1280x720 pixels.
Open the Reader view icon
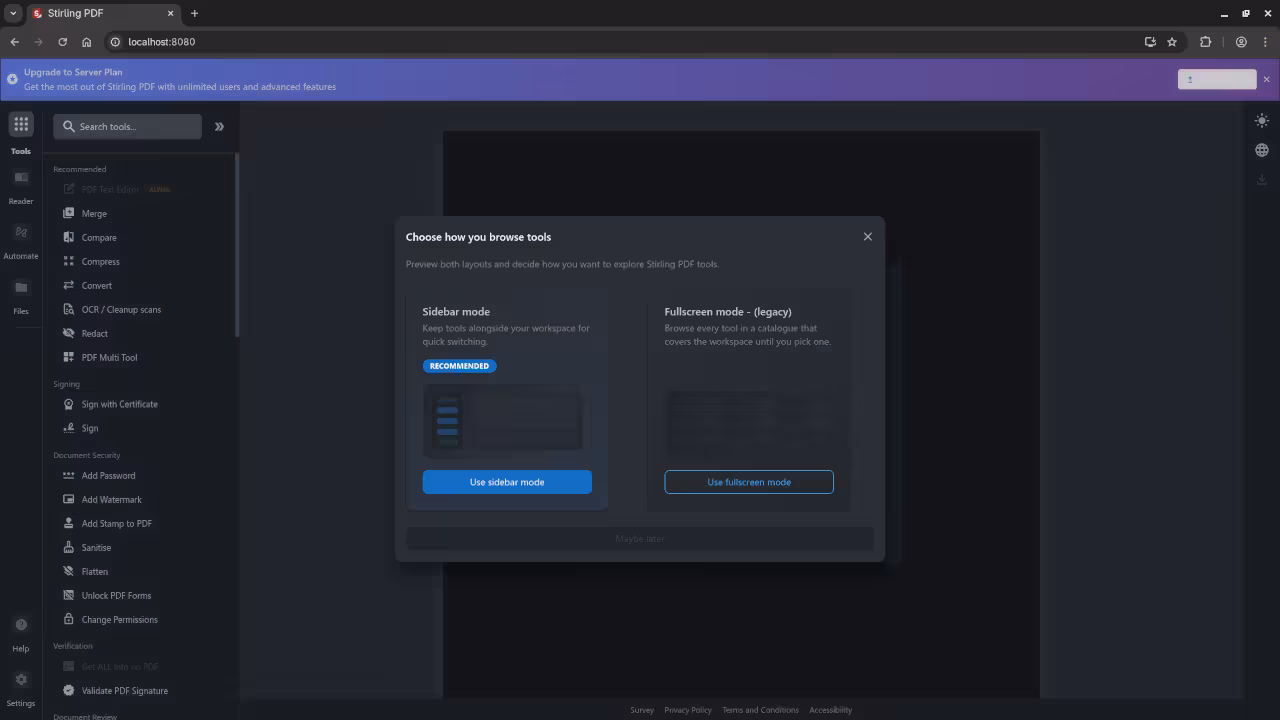(21, 178)
